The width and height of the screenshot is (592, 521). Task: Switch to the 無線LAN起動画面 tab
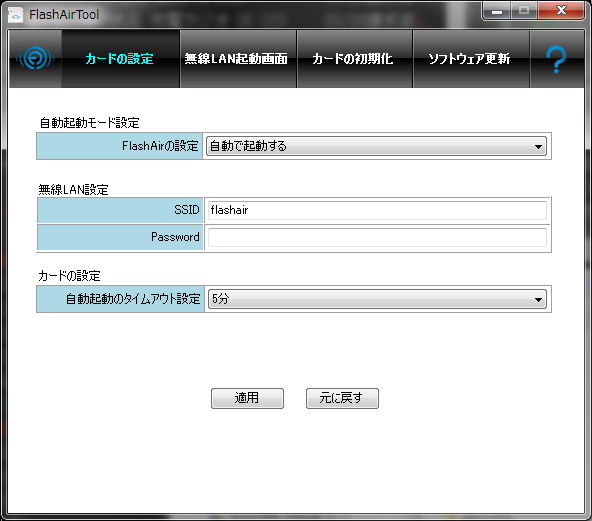click(x=238, y=59)
